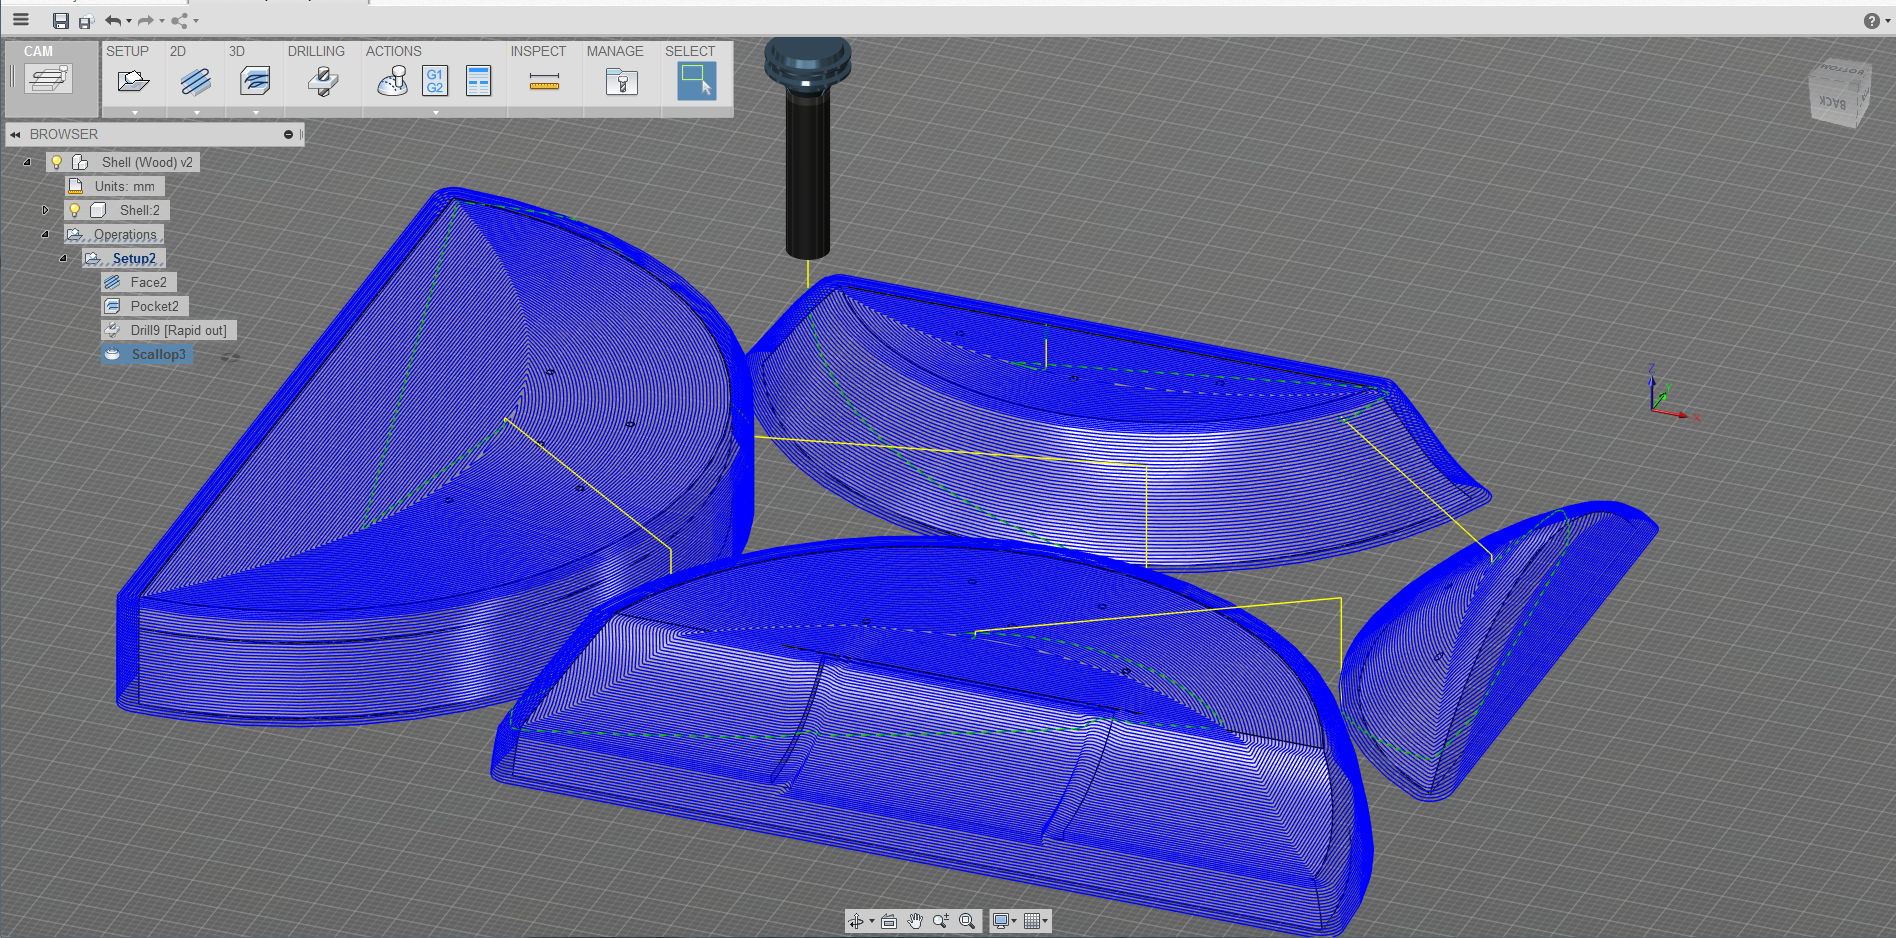The width and height of the screenshot is (1896, 938).
Task: Select the Setup2 node label
Action: [134, 258]
